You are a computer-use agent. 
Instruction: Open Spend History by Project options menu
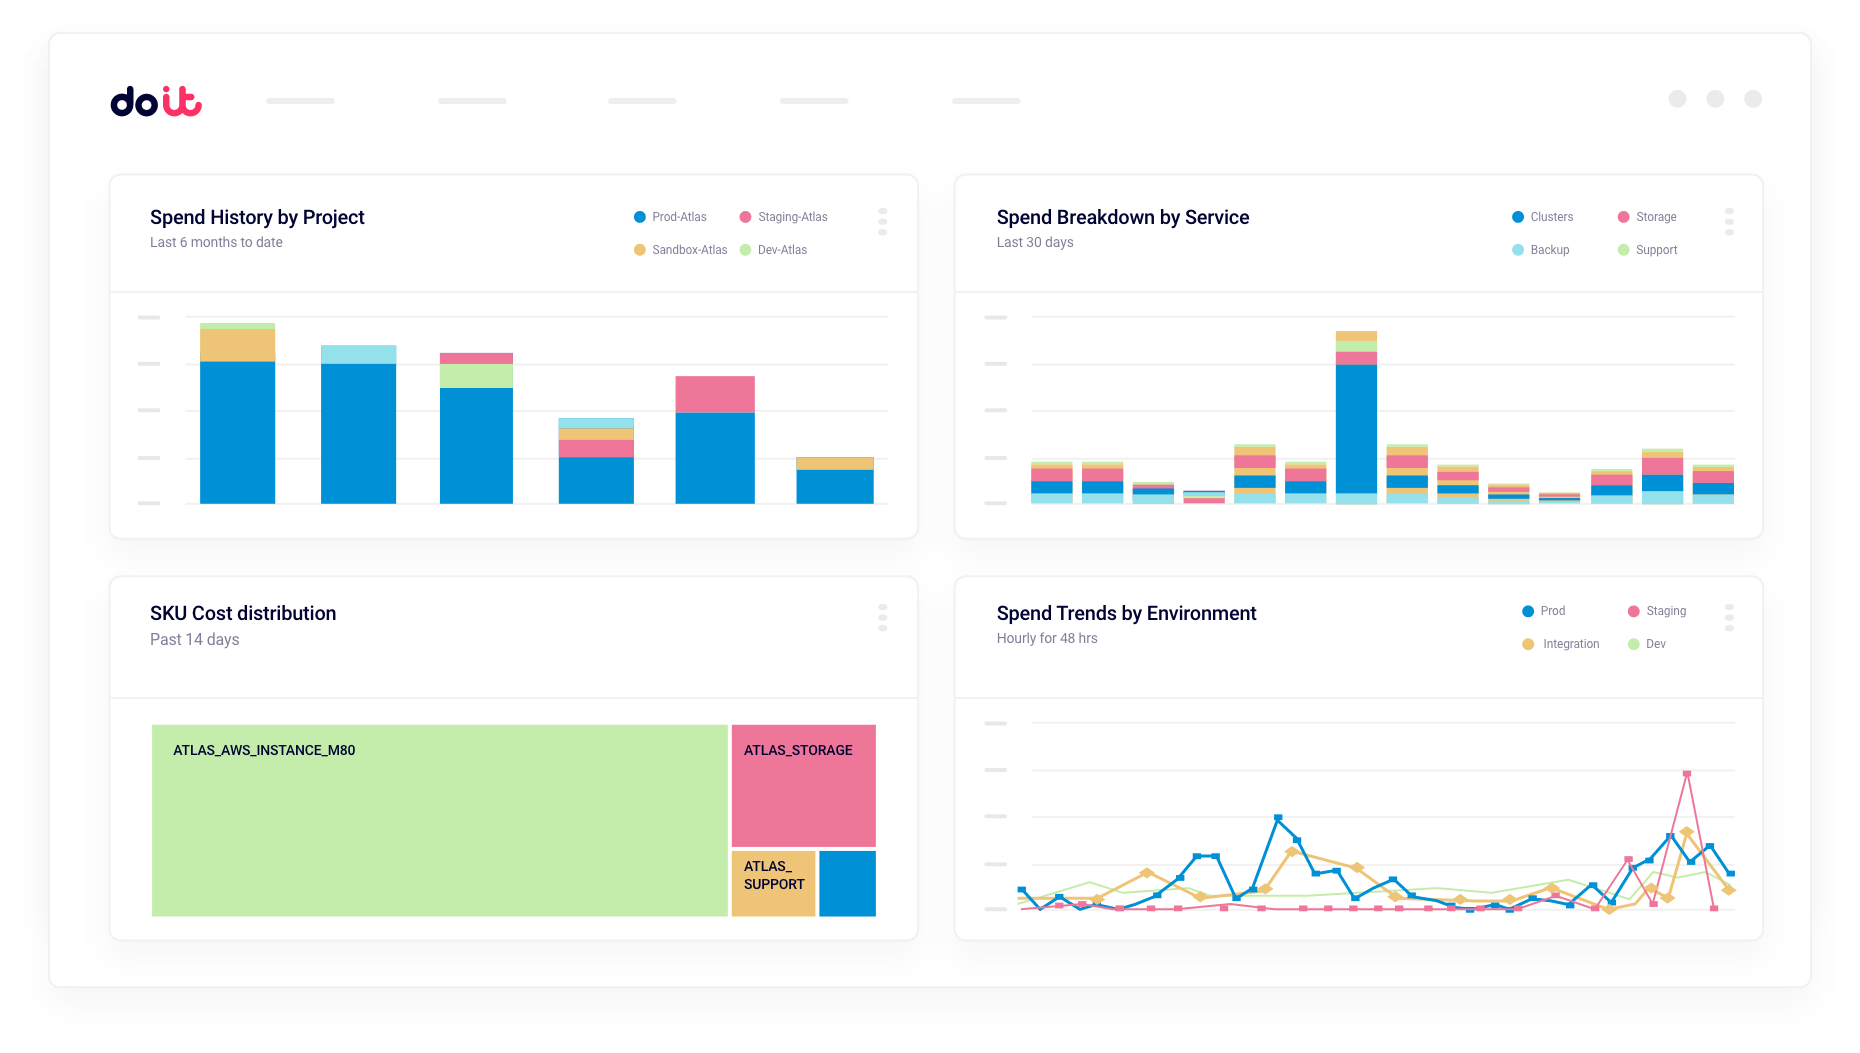[x=882, y=221]
